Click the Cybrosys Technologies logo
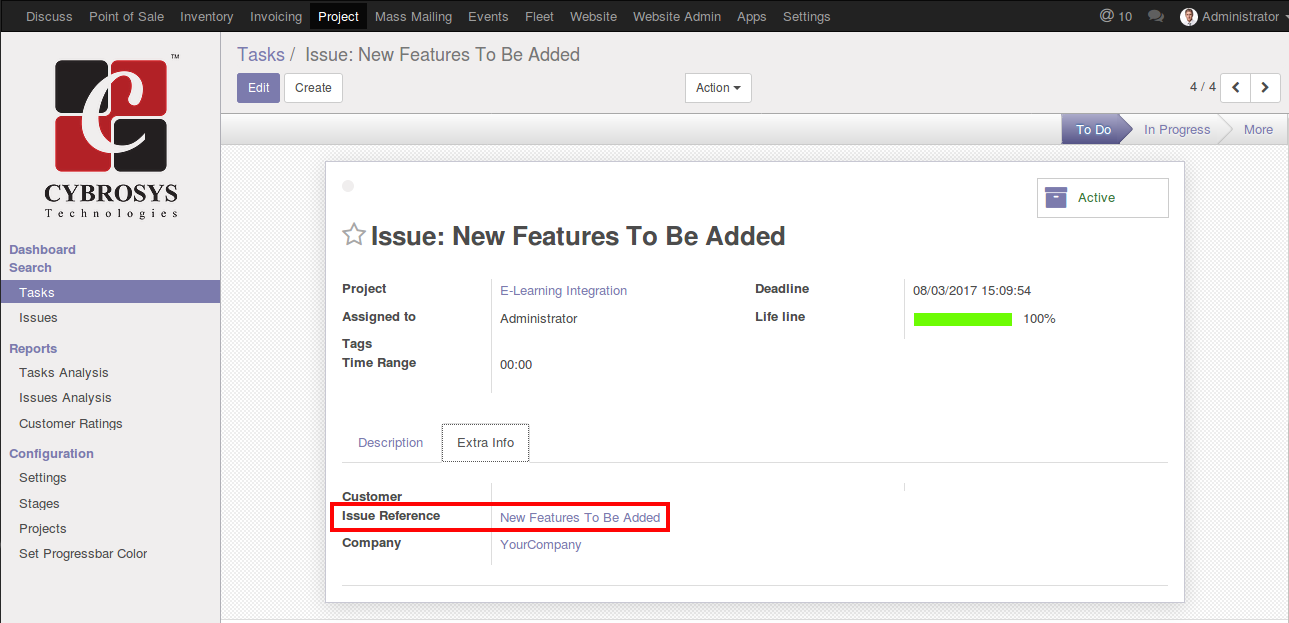This screenshot has height=623, width=1289. click(x=111, y=138)
